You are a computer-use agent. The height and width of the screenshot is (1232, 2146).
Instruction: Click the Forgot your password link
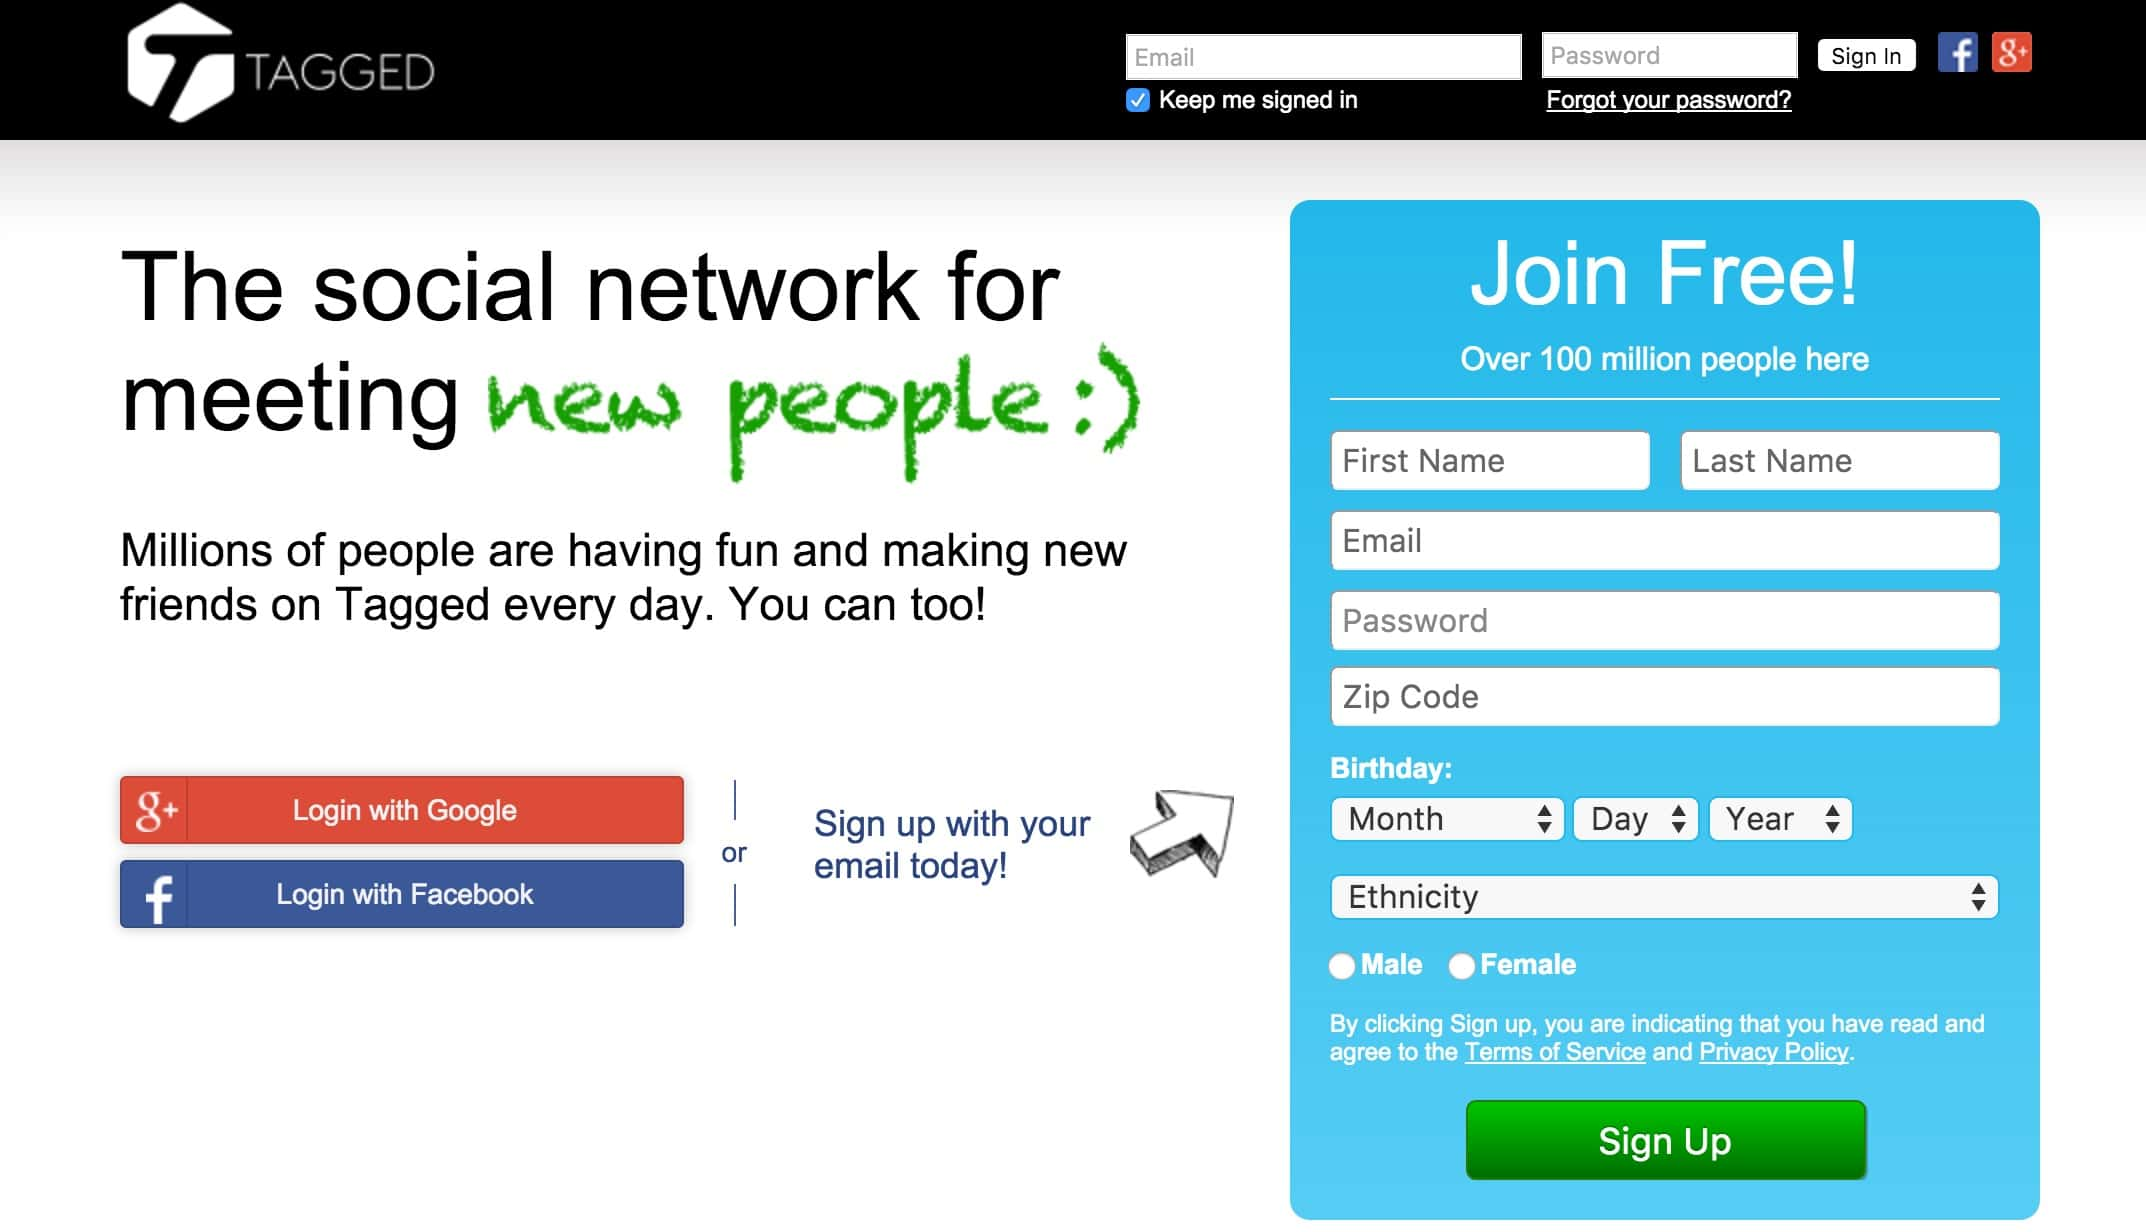[x=1666, y=99]
